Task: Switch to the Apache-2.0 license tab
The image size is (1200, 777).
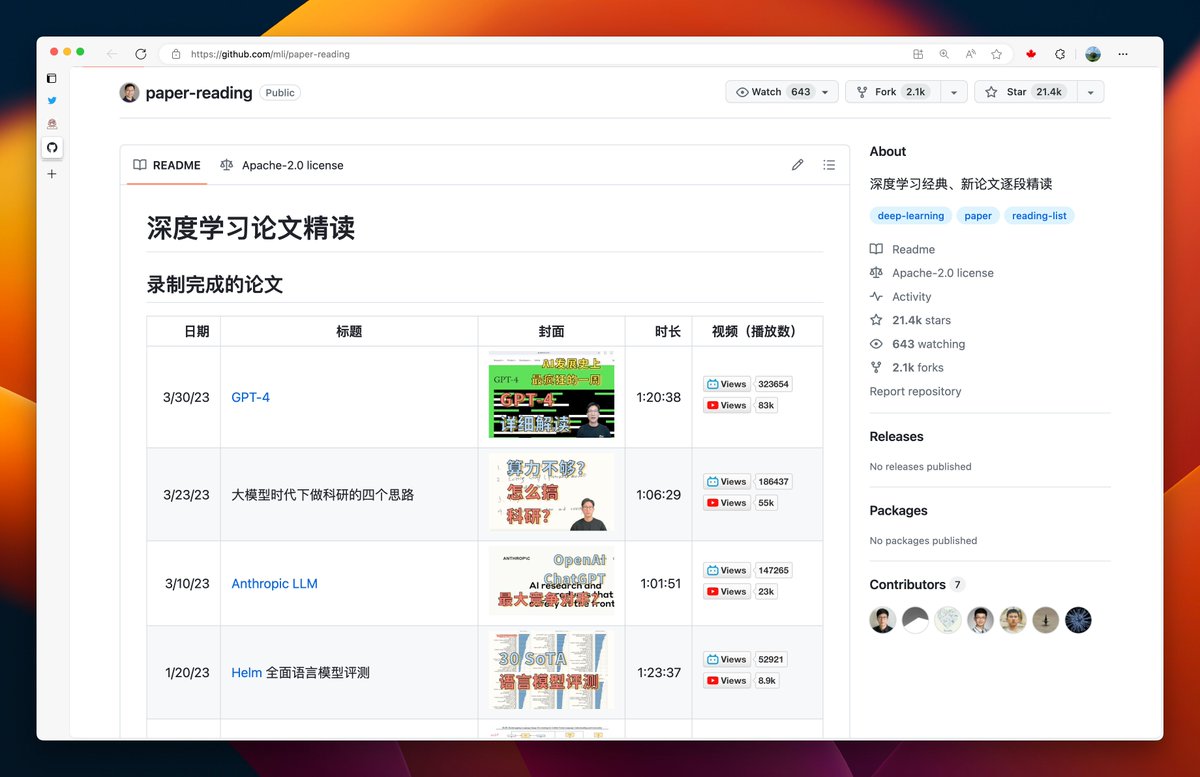Action: (x=282, y=165)
